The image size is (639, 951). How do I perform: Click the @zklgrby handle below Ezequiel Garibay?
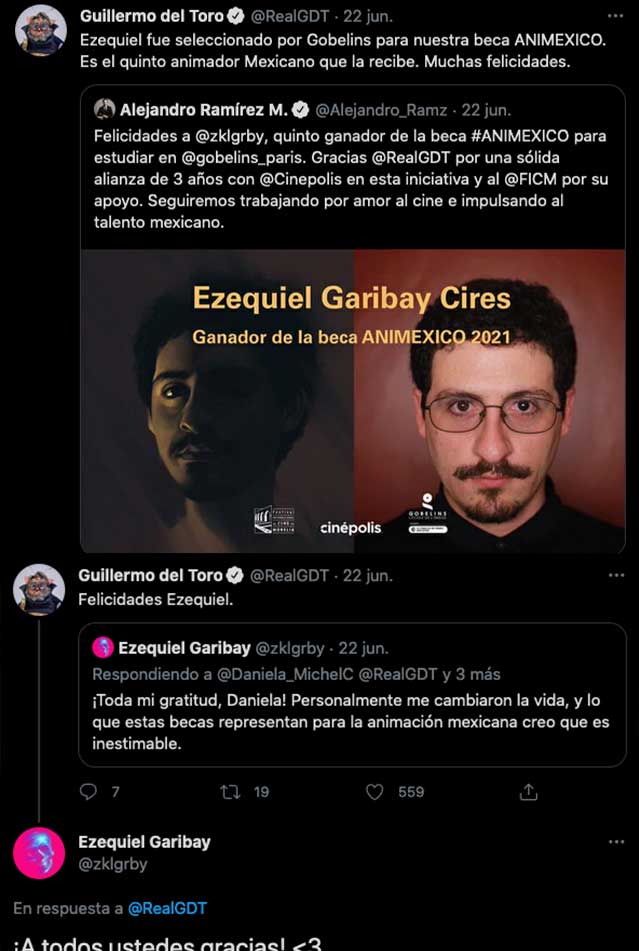113,864
